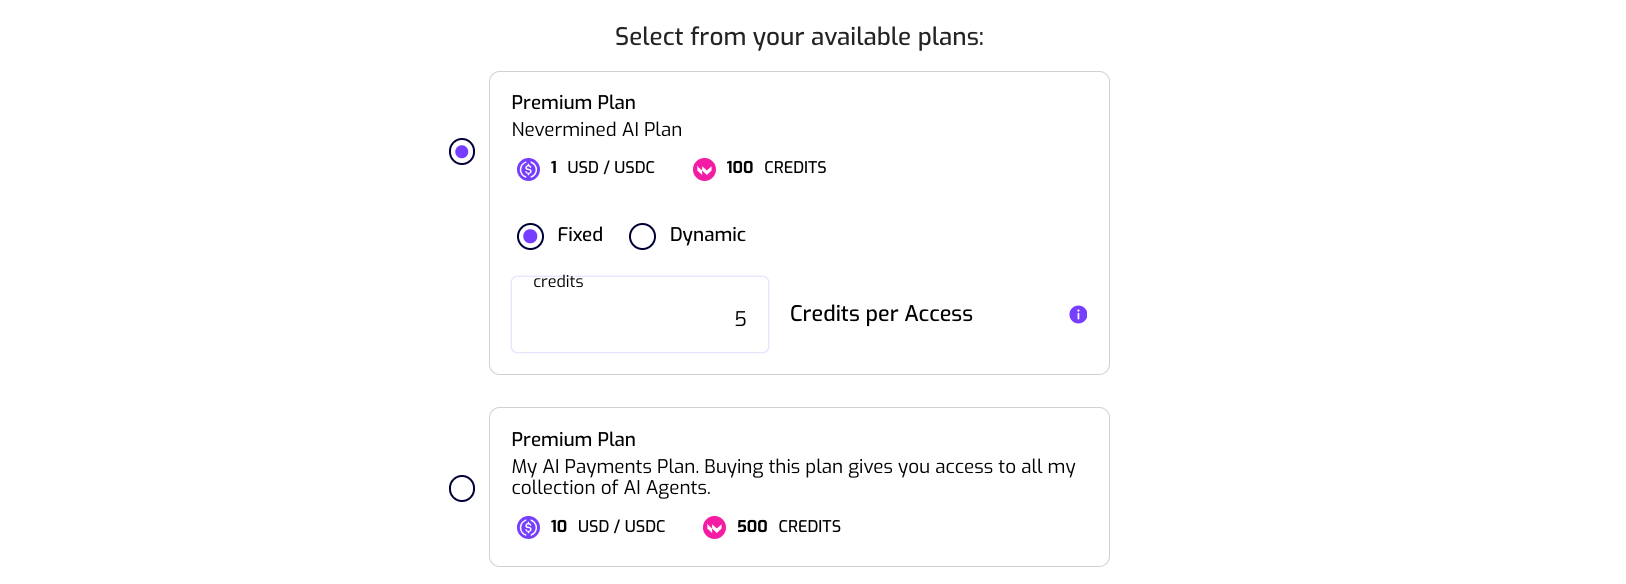1626x584 pixels.
Task: Click the Nevermined AI Plan description text
Action: coord(596,129)
